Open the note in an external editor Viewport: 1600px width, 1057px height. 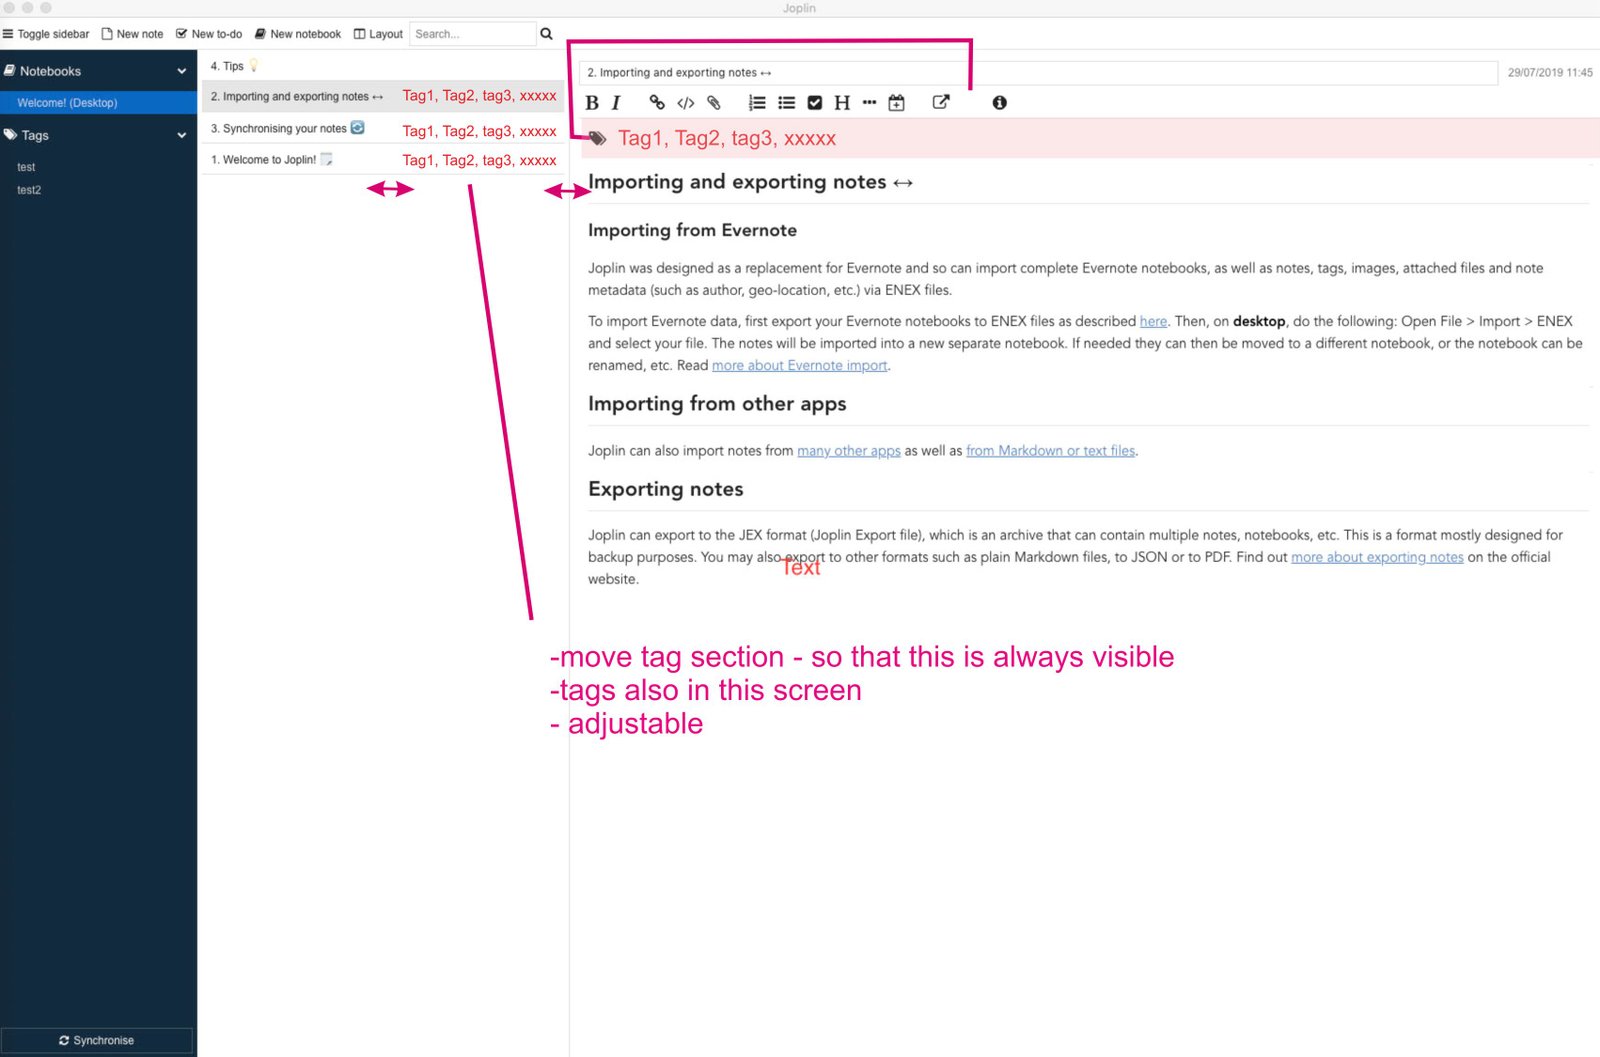pyautogui.click(x=941, y=102)
